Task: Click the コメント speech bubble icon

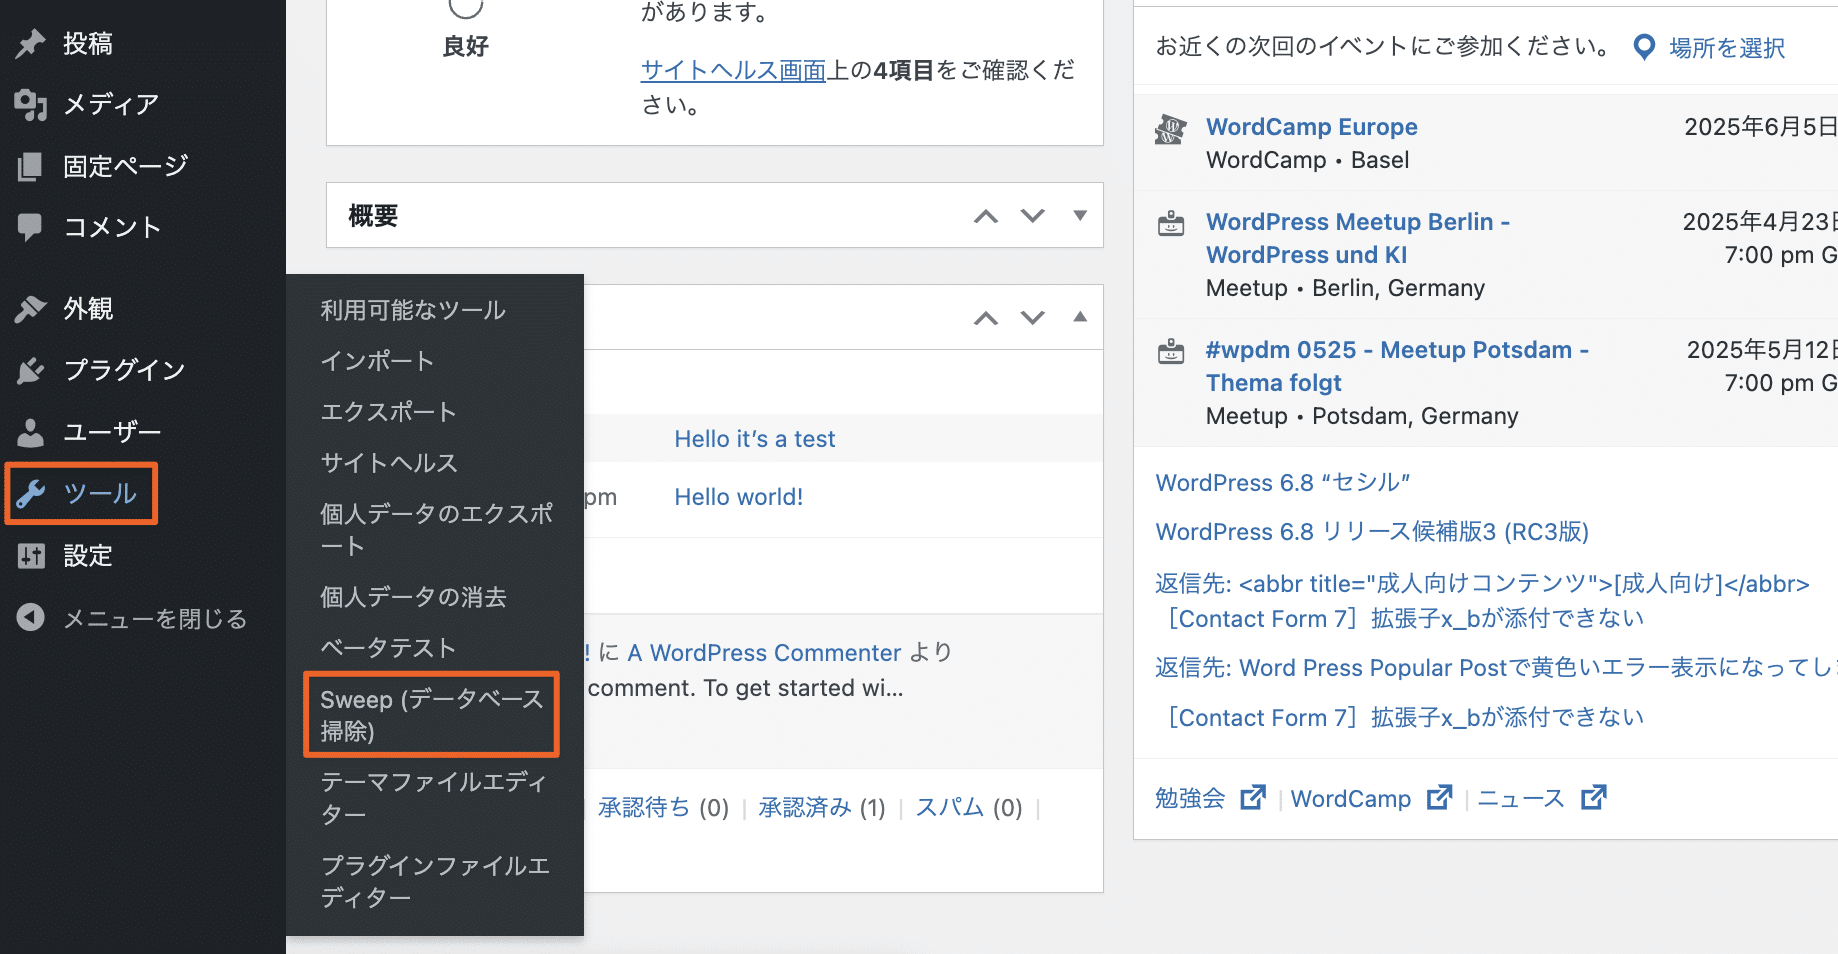Action: click(31, 228)
